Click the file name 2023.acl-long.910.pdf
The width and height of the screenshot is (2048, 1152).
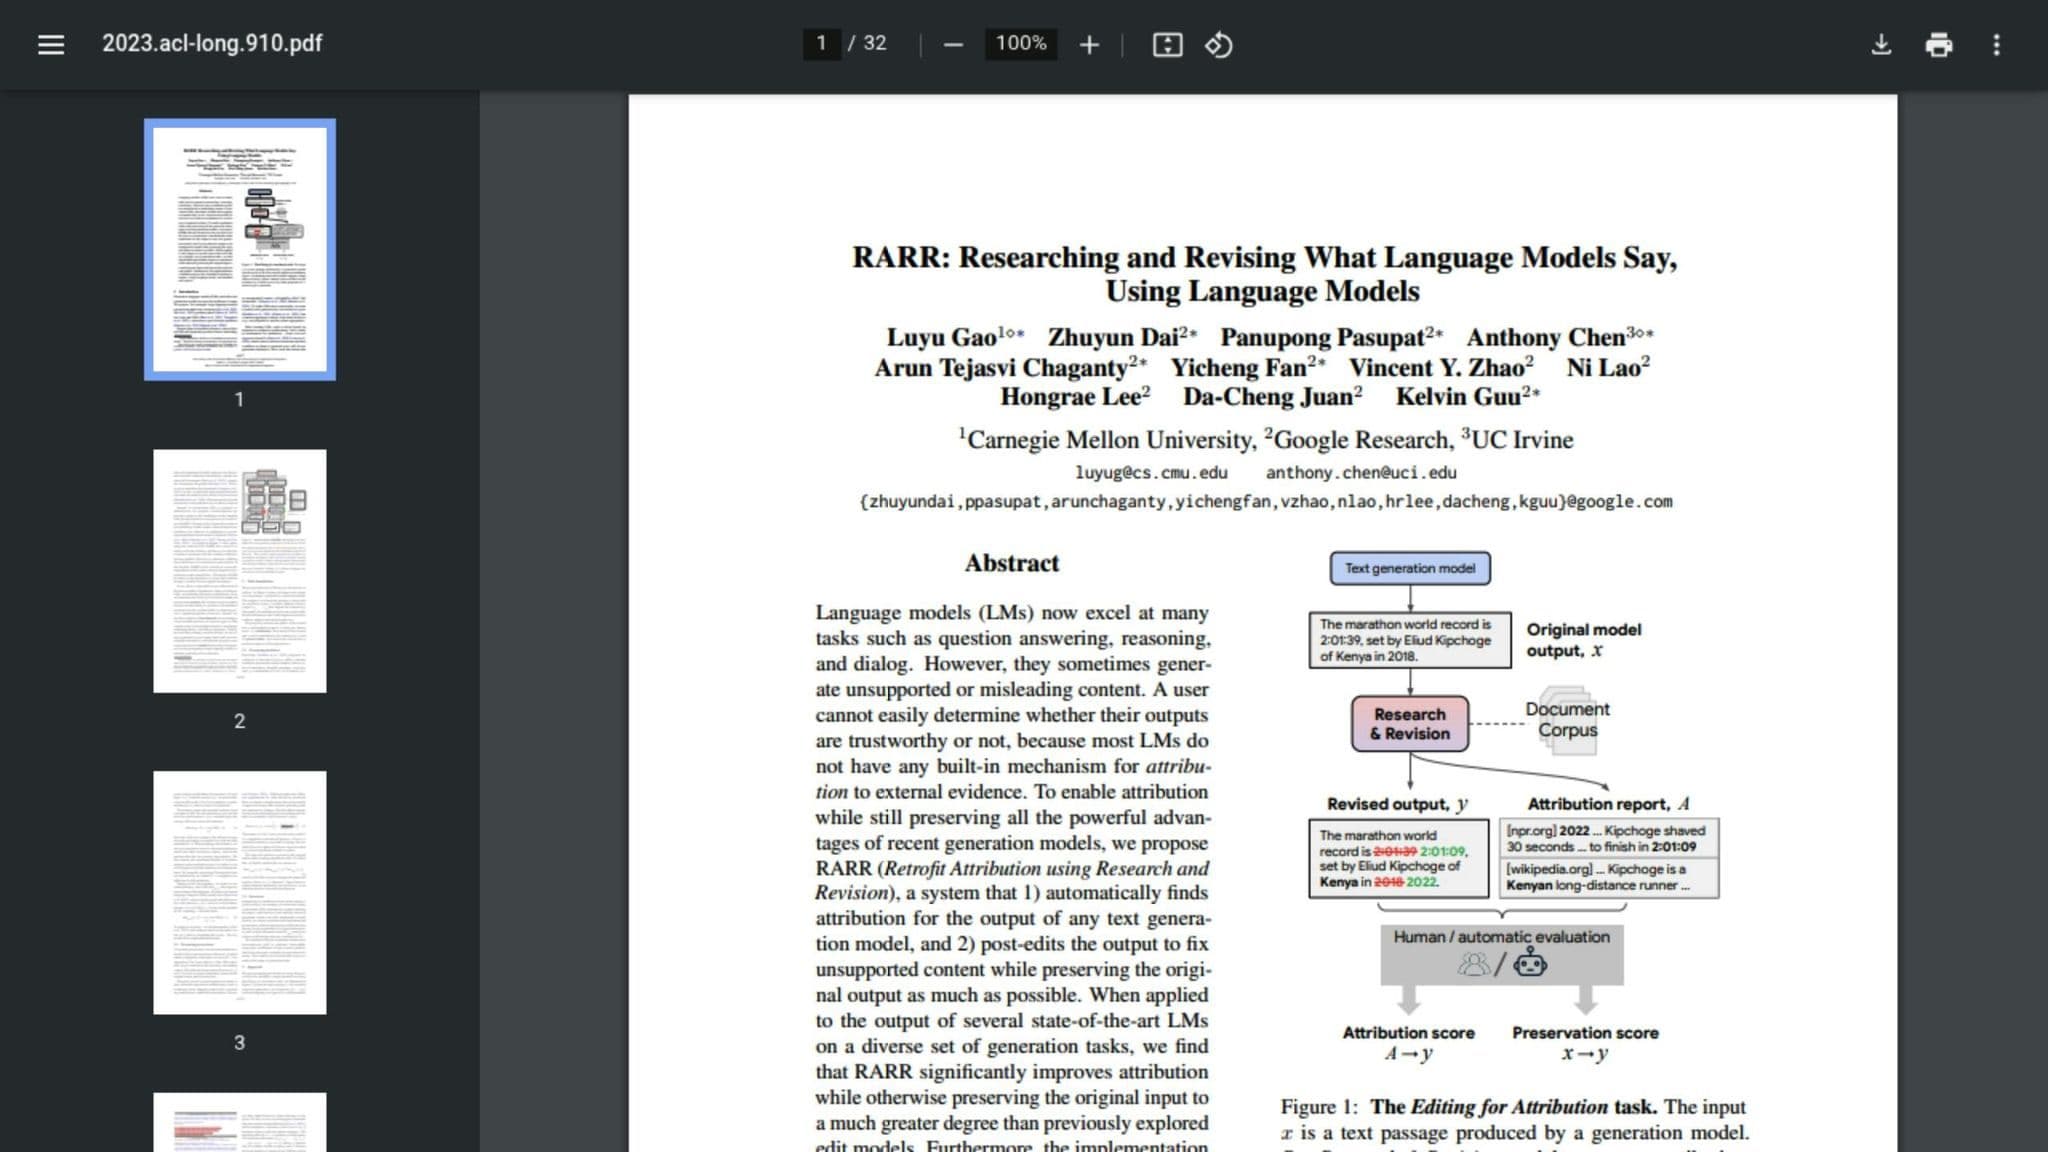tap(212, 43)
